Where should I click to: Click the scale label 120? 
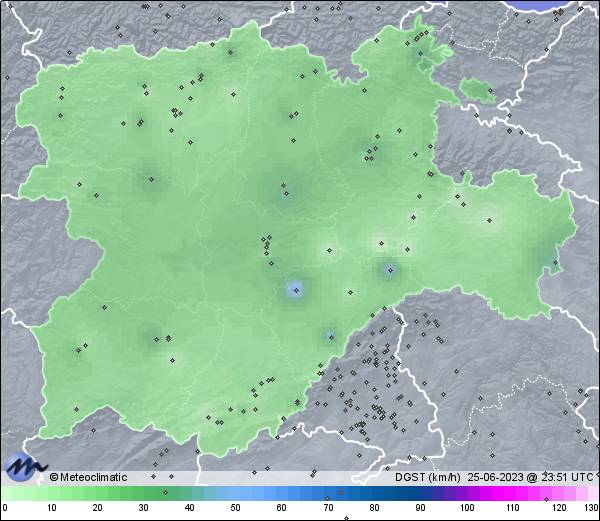pos(559,508)
